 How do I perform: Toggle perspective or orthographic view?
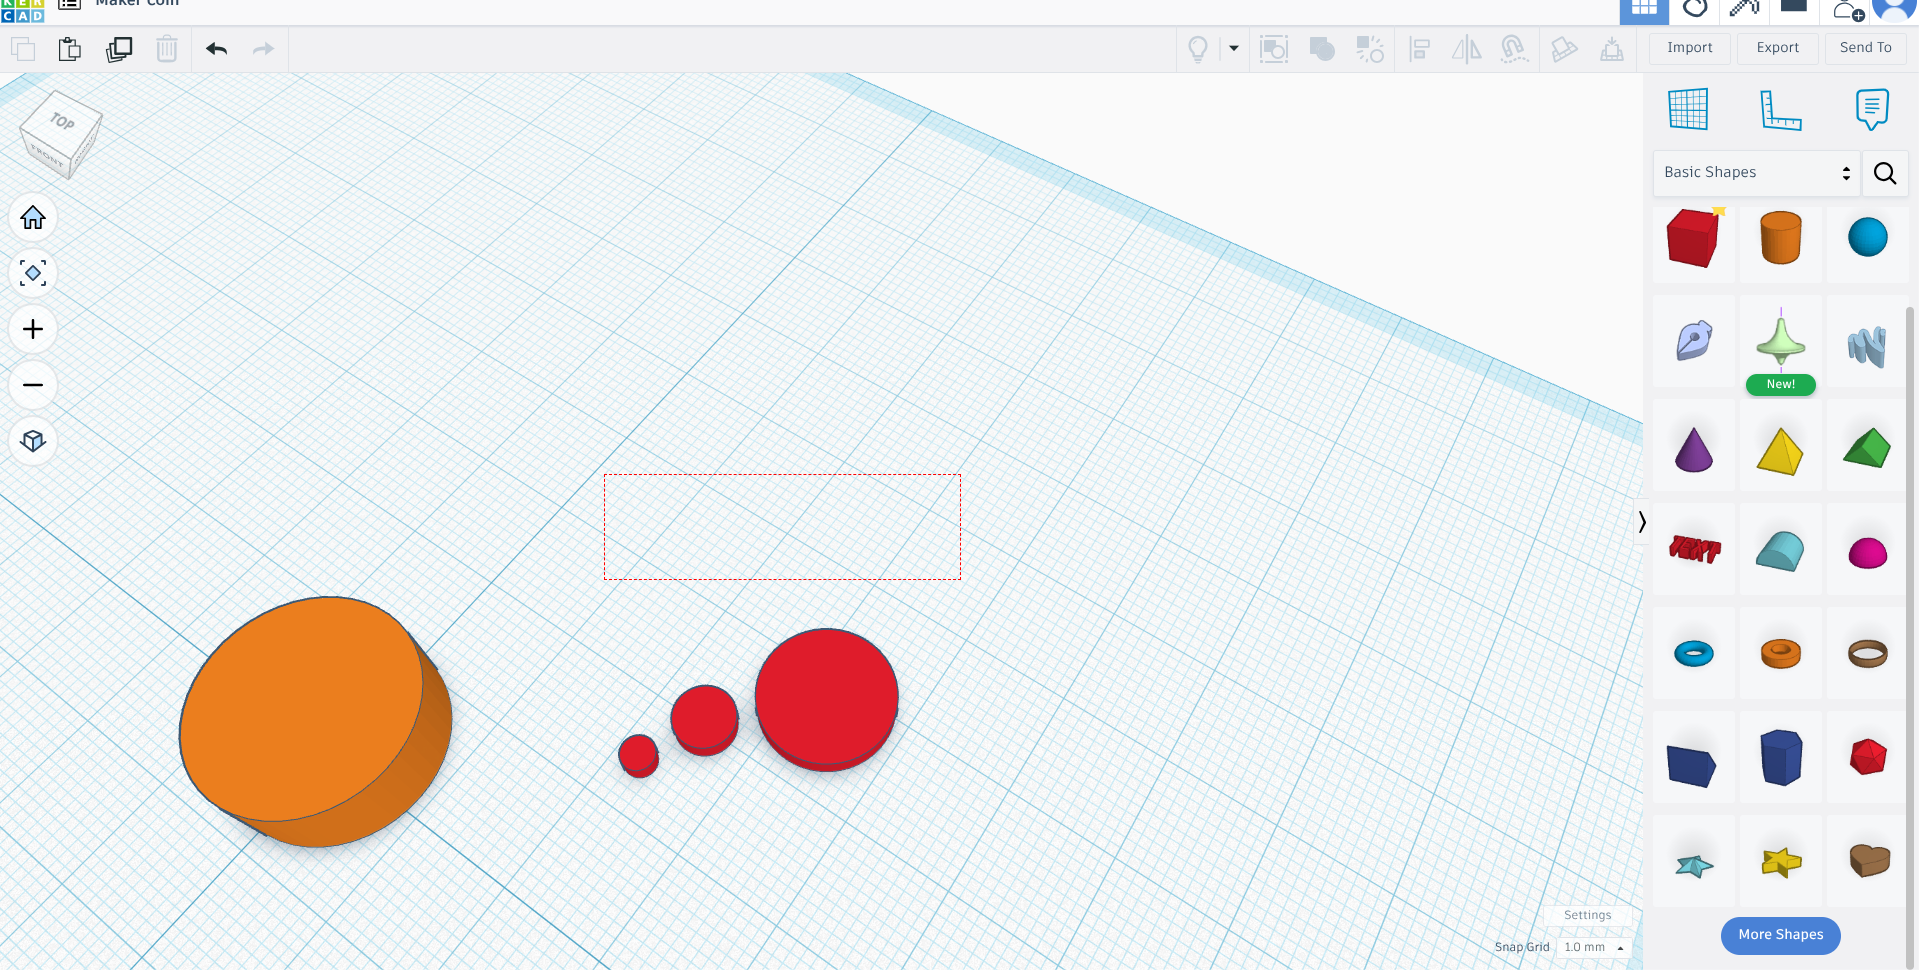coord(33,441)
